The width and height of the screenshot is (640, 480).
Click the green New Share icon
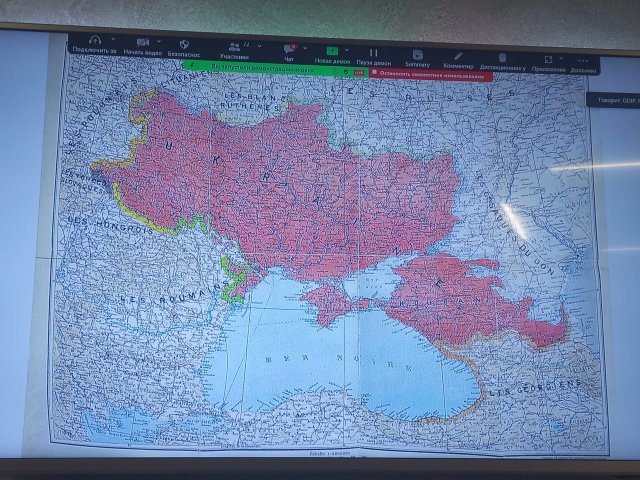click(333, 49)
